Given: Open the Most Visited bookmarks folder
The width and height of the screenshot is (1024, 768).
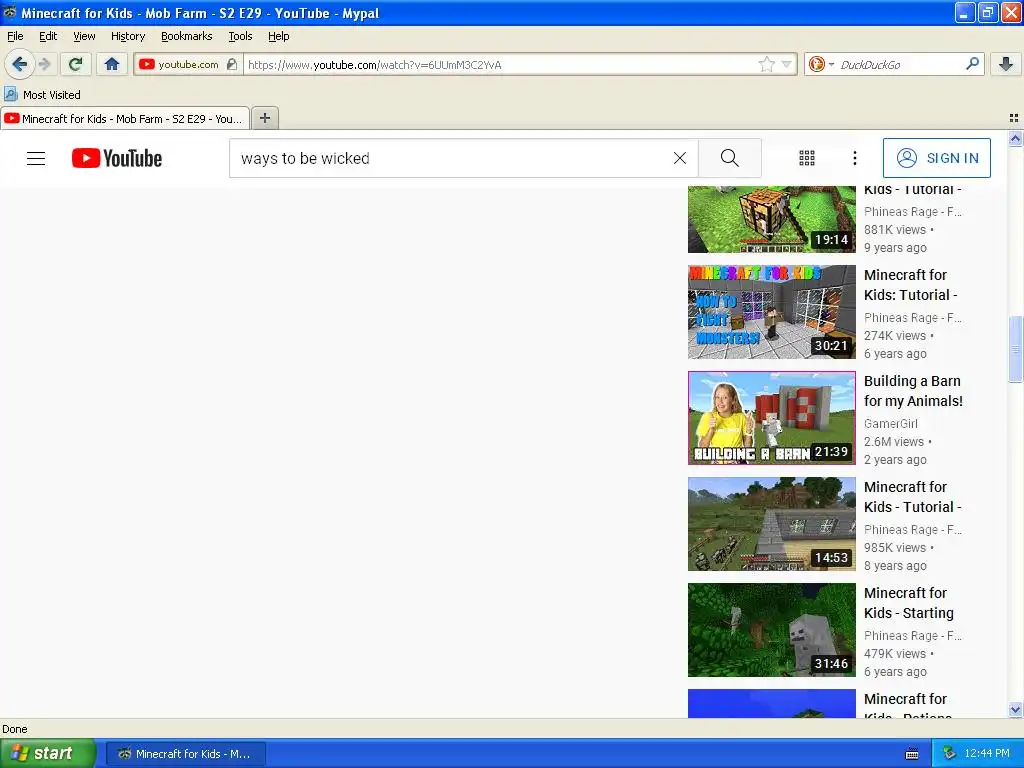Looking at the screenshot, I should pos(42,95).
